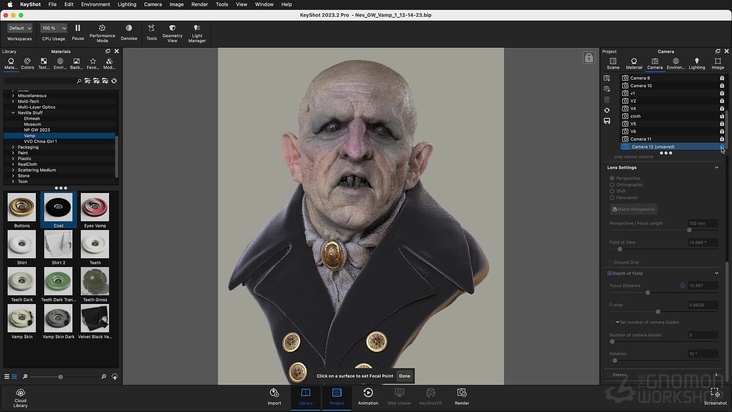Viewport: 732px width, 412px height.
Task: Select the Perspective lens radio button
Action: [x=612, y=177]
